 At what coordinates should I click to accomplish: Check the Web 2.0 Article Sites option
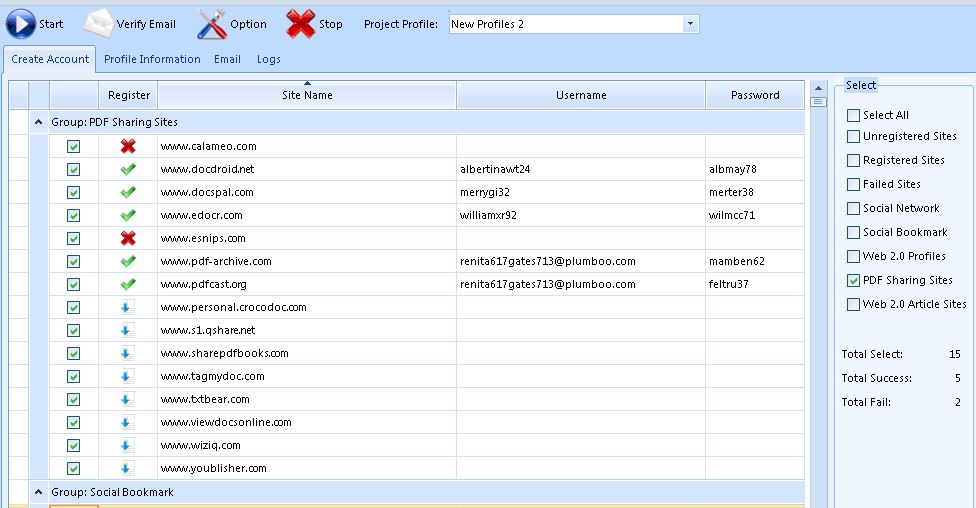tap(853, 304)
